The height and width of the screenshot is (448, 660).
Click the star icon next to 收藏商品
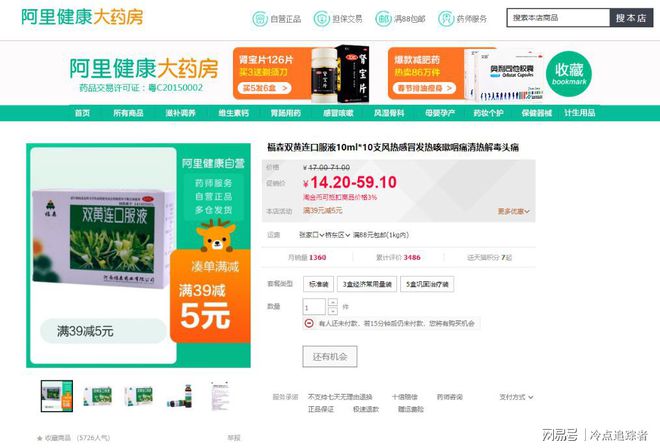point(40,438)
